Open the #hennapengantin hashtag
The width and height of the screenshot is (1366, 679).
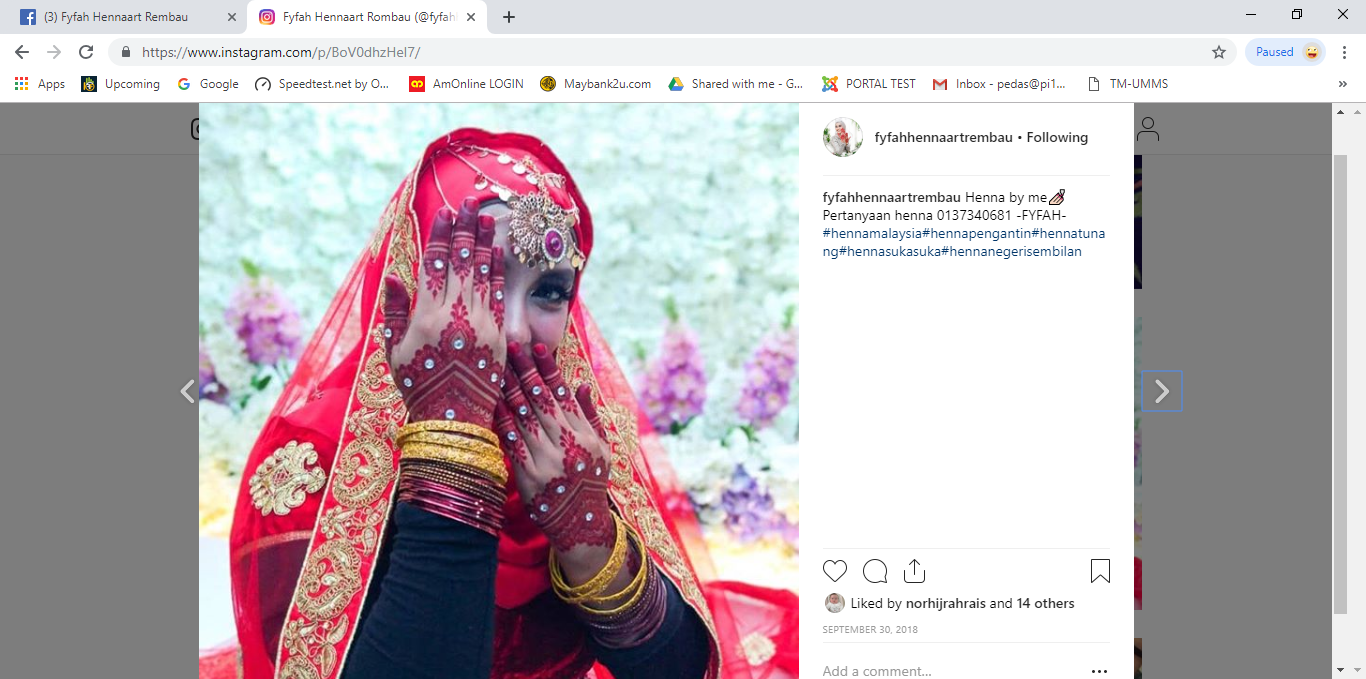coord(976,233)
